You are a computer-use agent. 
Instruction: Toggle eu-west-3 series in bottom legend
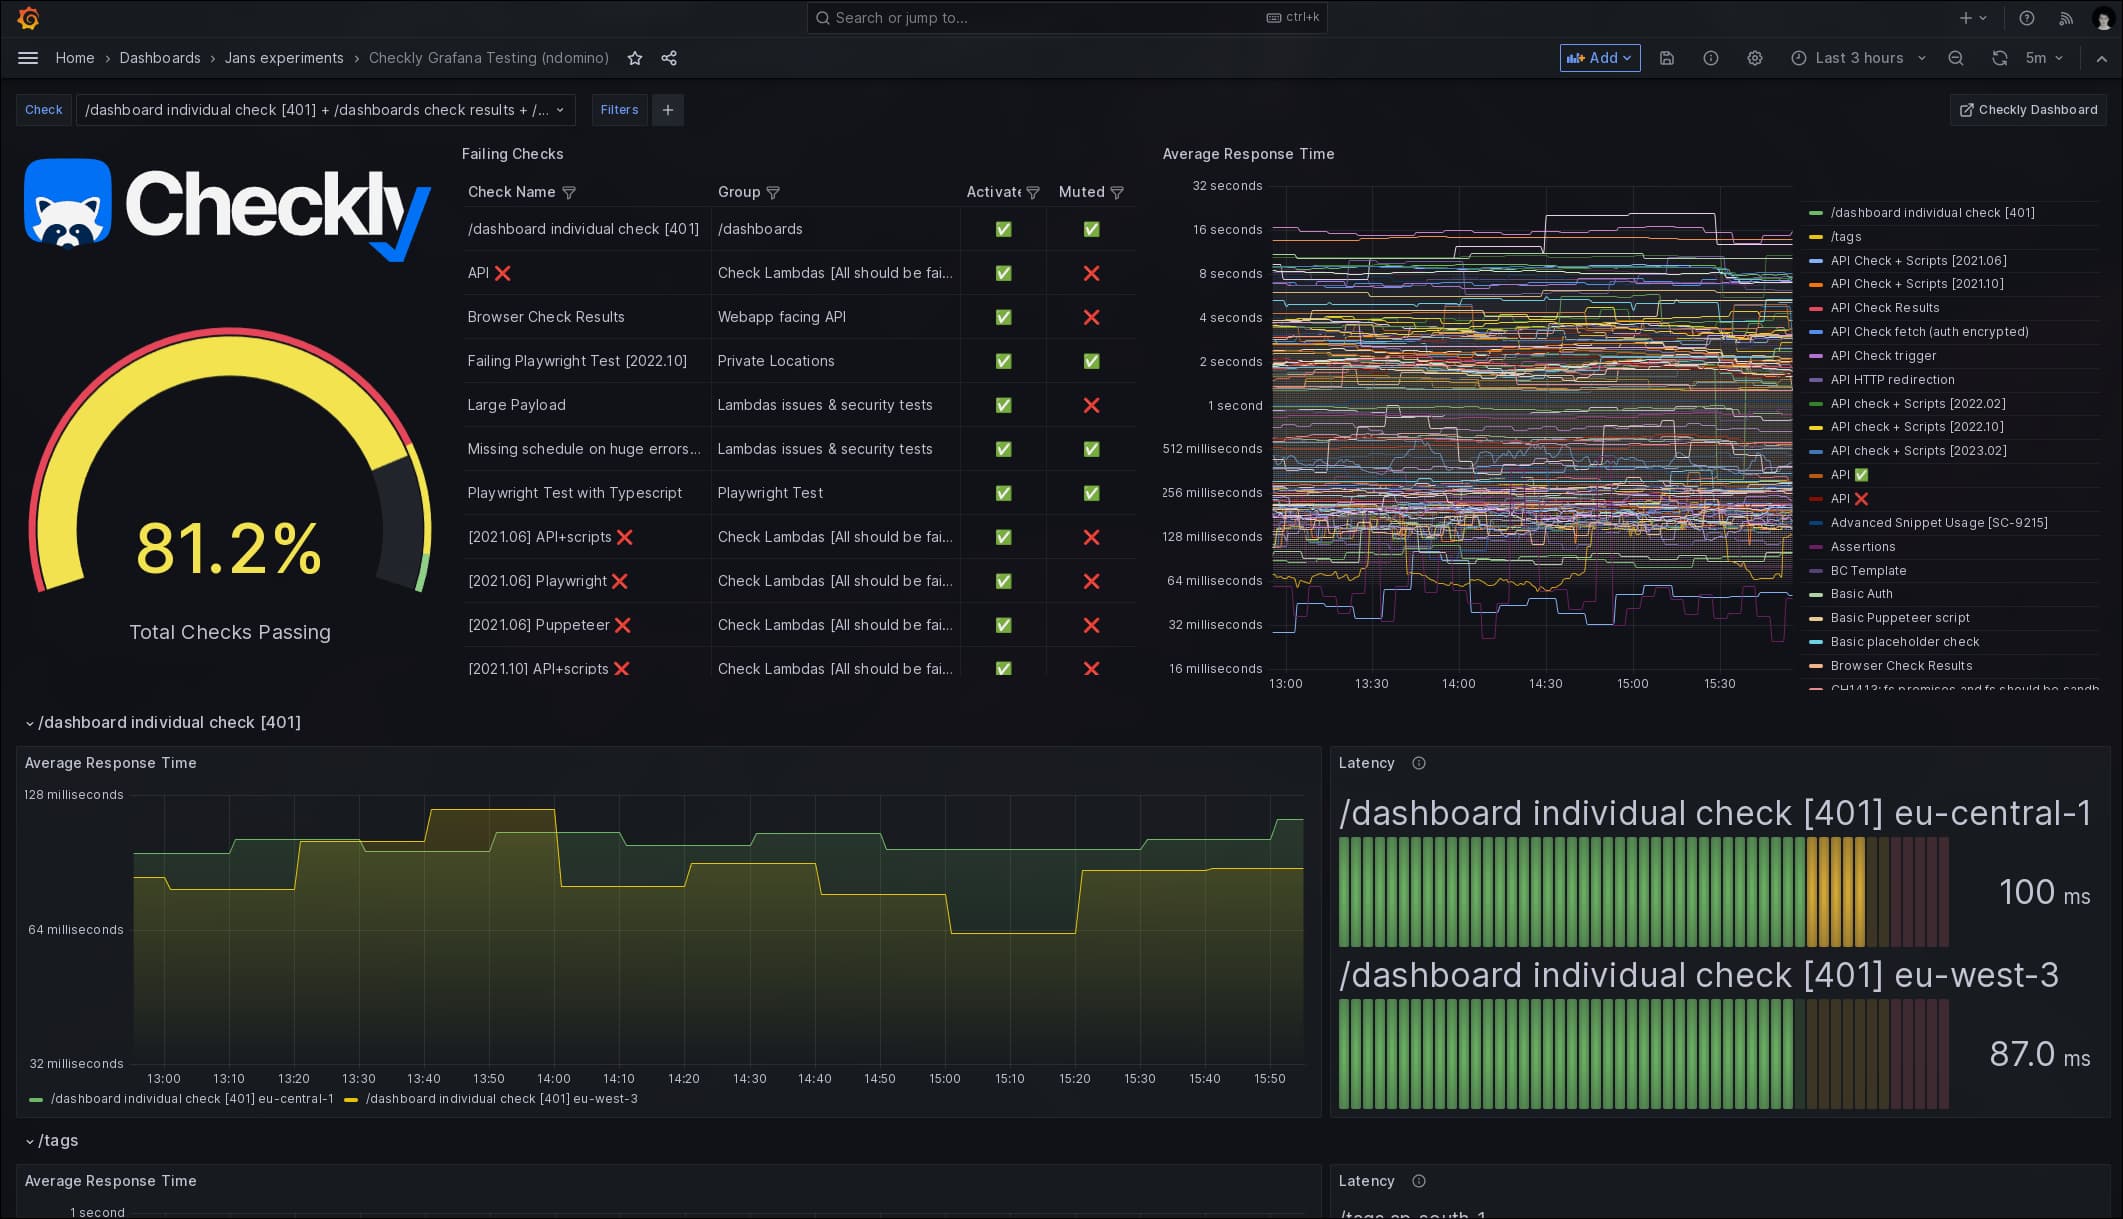[x=501, y=1099]
